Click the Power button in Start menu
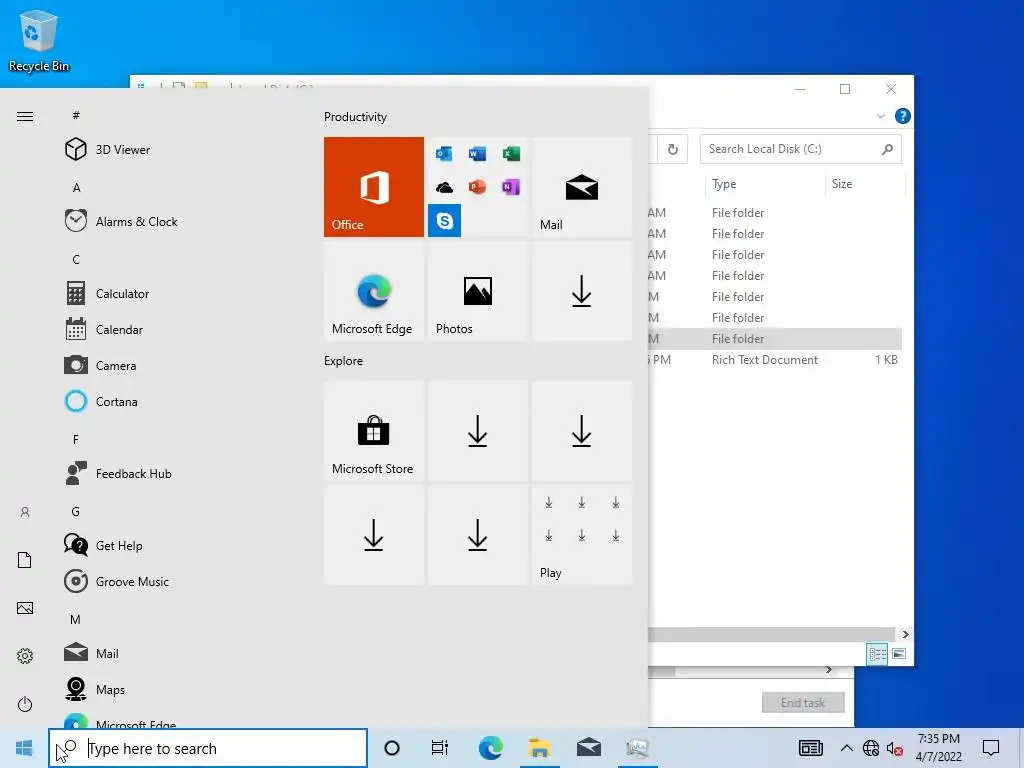Image resolution: width=1024 pixels, height=768 pixels. (x=25, y=704)
